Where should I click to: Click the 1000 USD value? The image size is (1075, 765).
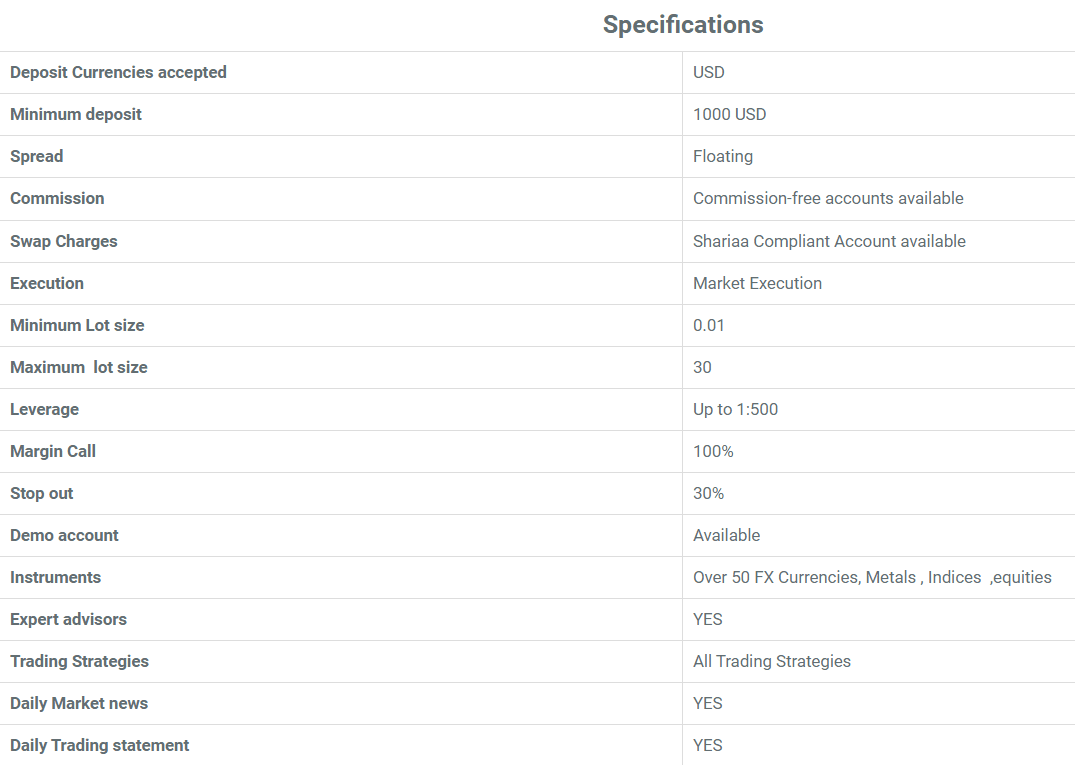point(729,114)
